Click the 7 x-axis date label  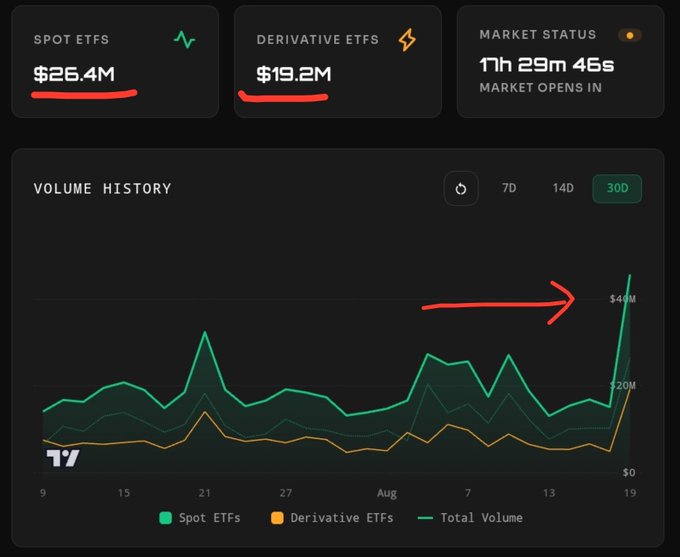tap(468, 493)
